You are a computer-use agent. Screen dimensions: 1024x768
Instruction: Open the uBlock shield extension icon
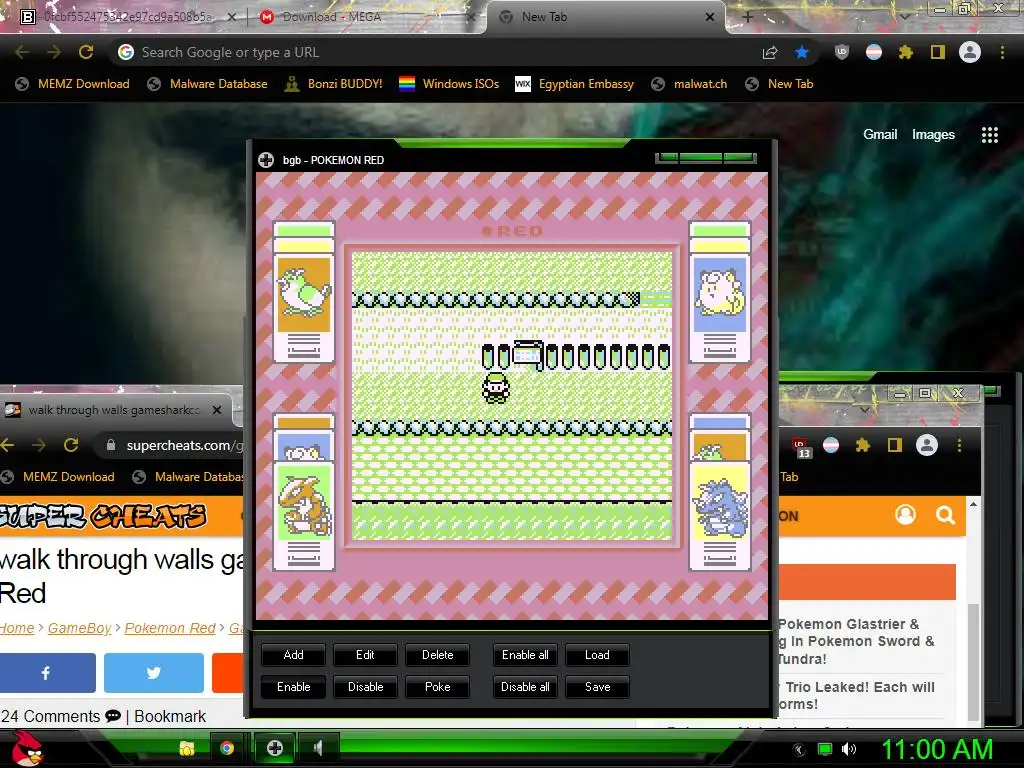[842, 52]
